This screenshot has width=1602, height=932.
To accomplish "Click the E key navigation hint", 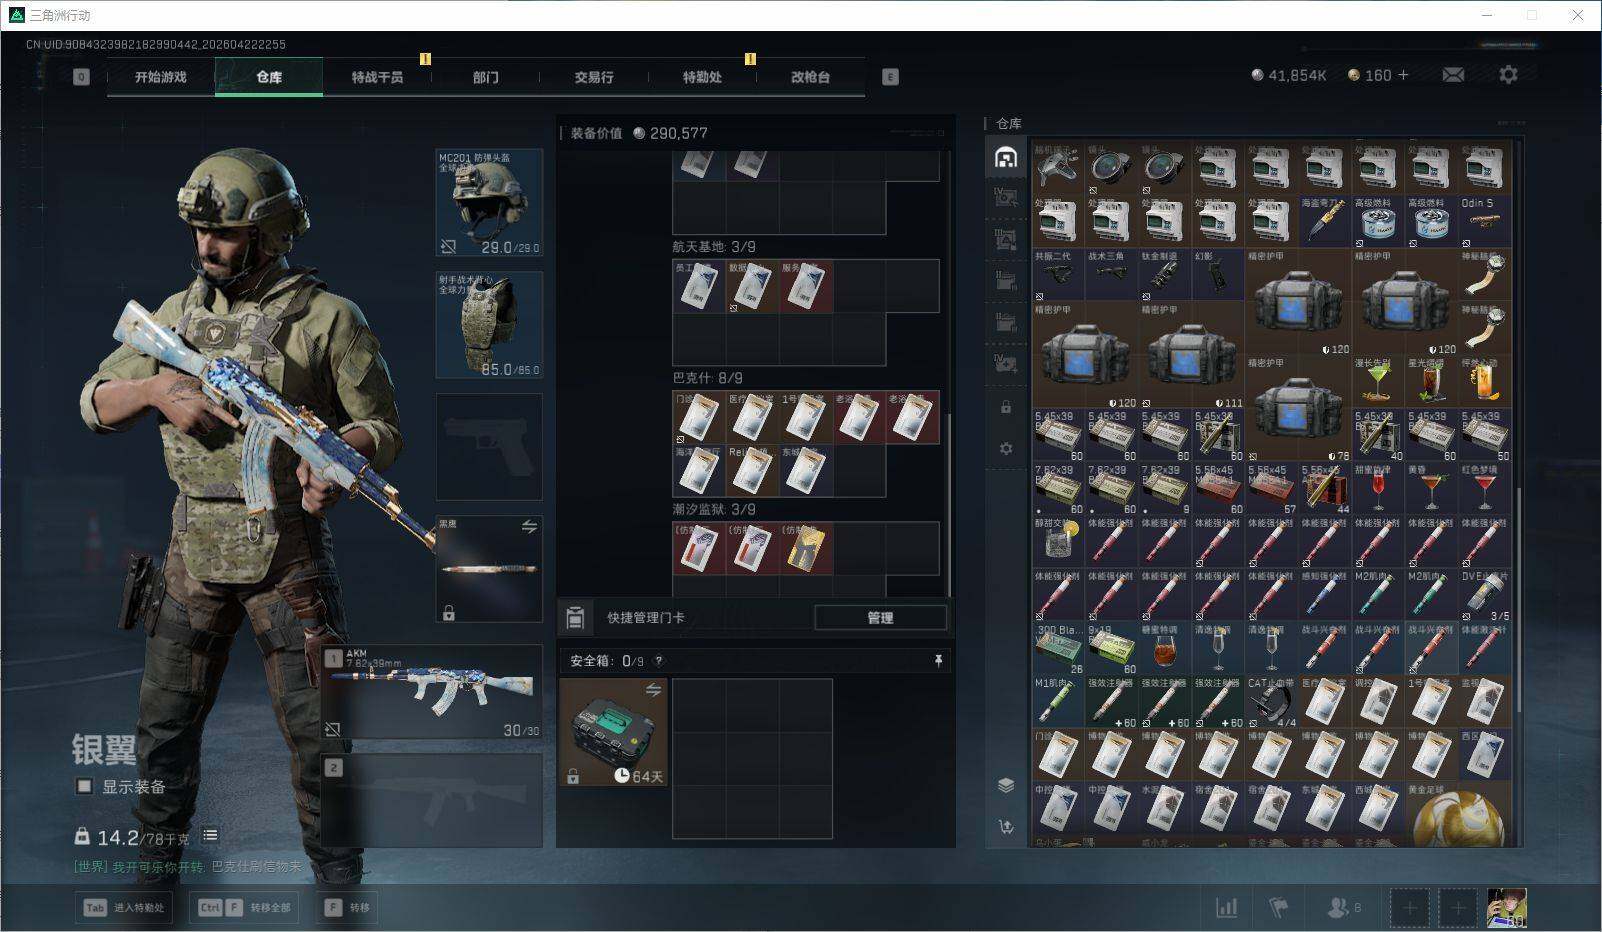I will [890, 77].
